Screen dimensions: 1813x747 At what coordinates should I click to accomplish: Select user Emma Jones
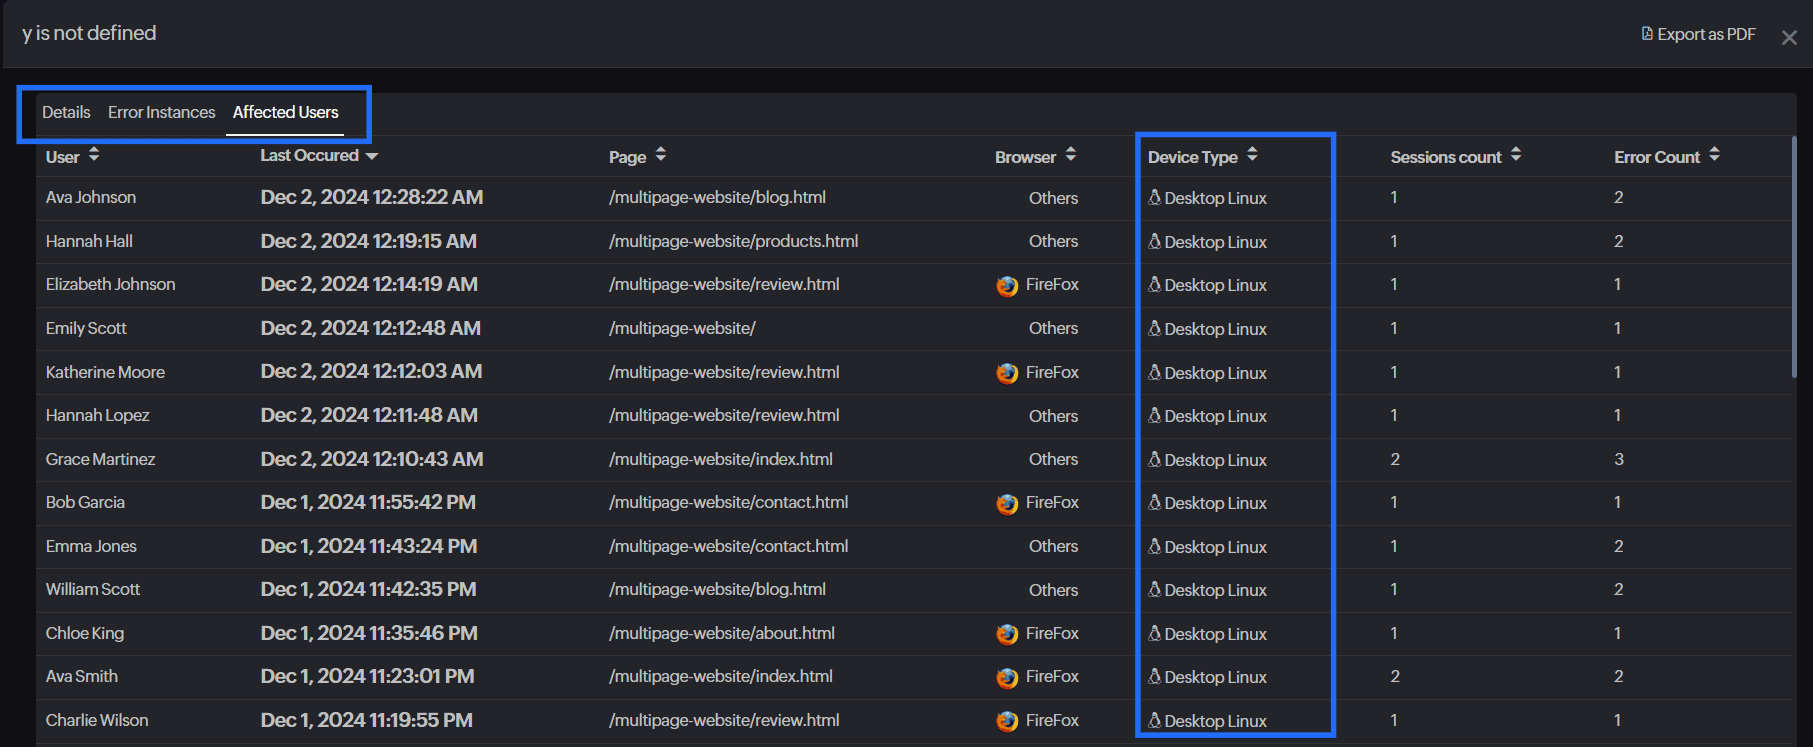[x=91, y=546]
